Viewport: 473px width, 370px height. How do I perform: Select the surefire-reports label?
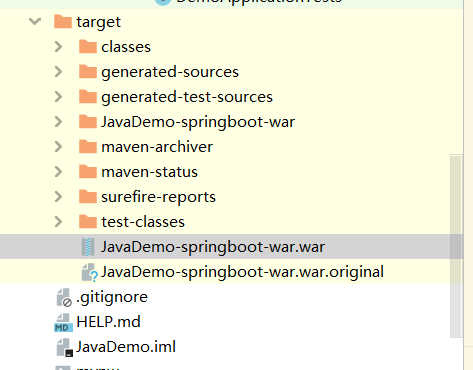point(158,197)
